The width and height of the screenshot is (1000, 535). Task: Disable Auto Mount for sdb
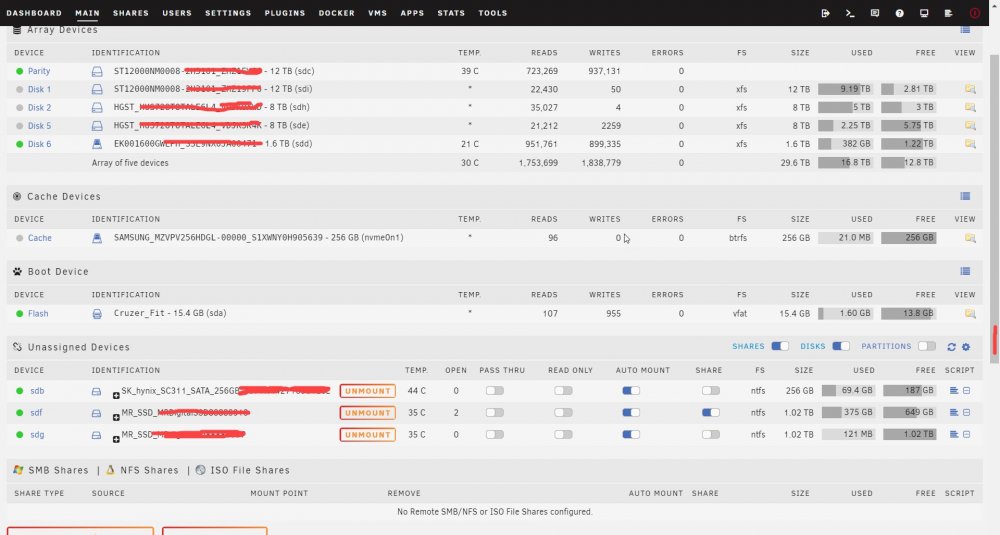tap(631, 391)
